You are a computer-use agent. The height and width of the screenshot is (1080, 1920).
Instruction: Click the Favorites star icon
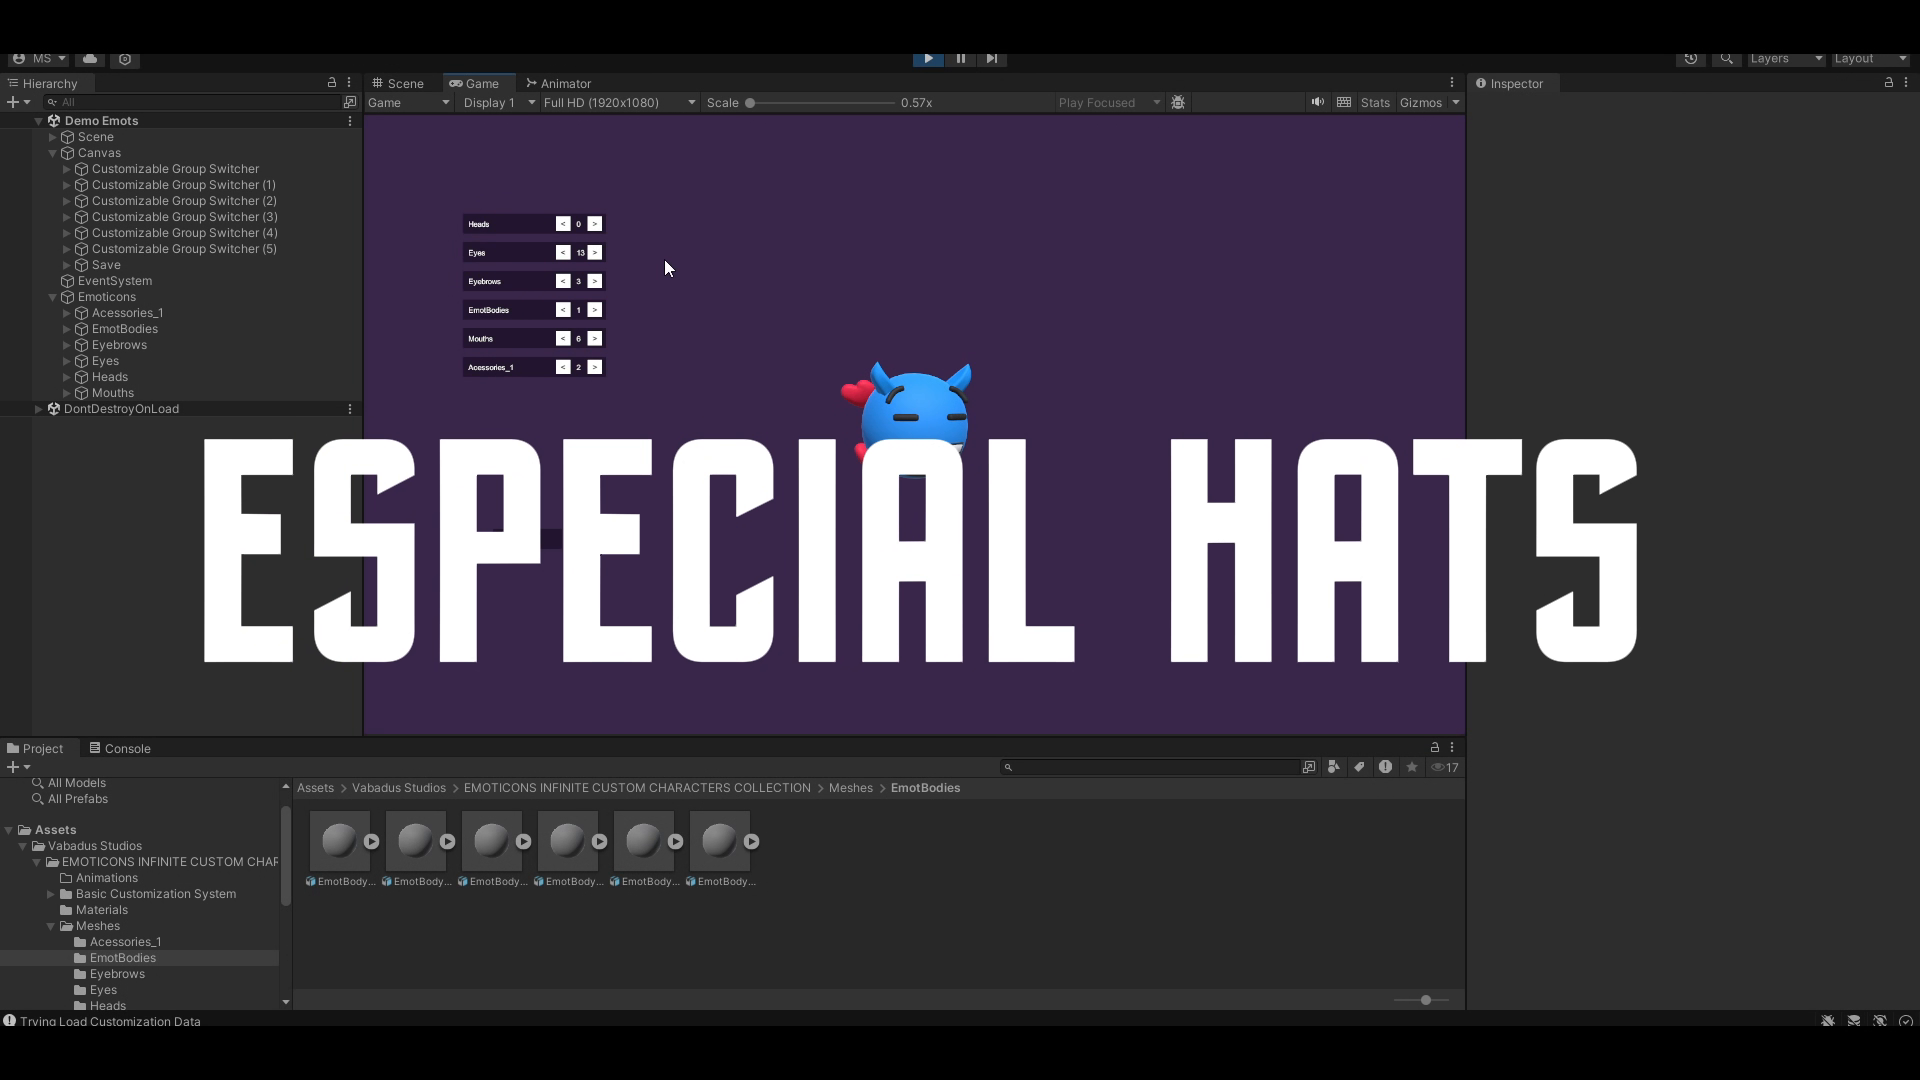click(x=1412, y=767)
